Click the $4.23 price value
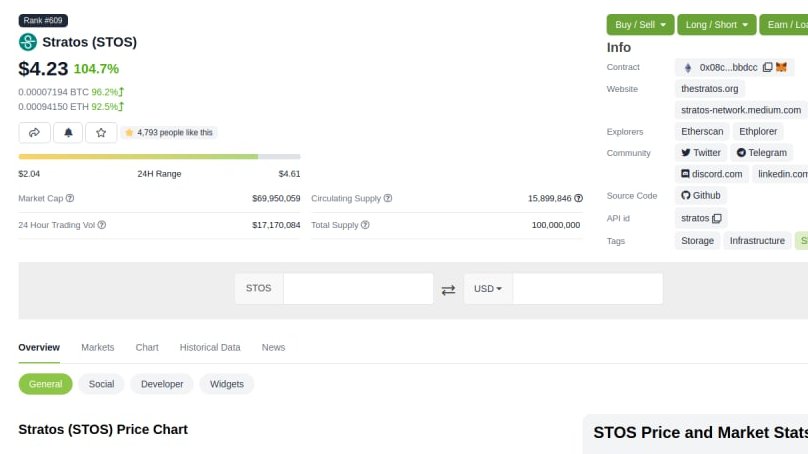This screenshot has height=454, width=808. click(43, 69)
